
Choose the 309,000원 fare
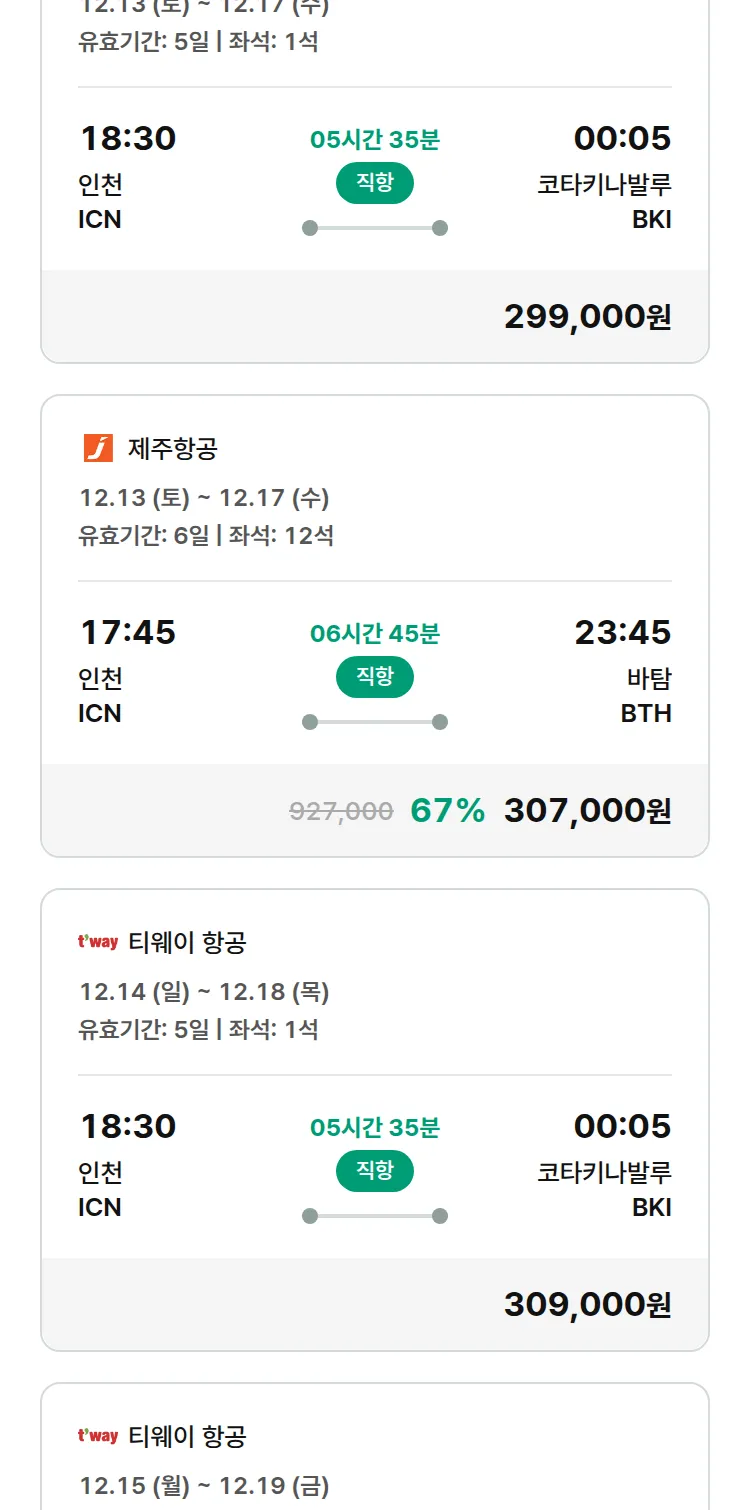(587, 1305)
